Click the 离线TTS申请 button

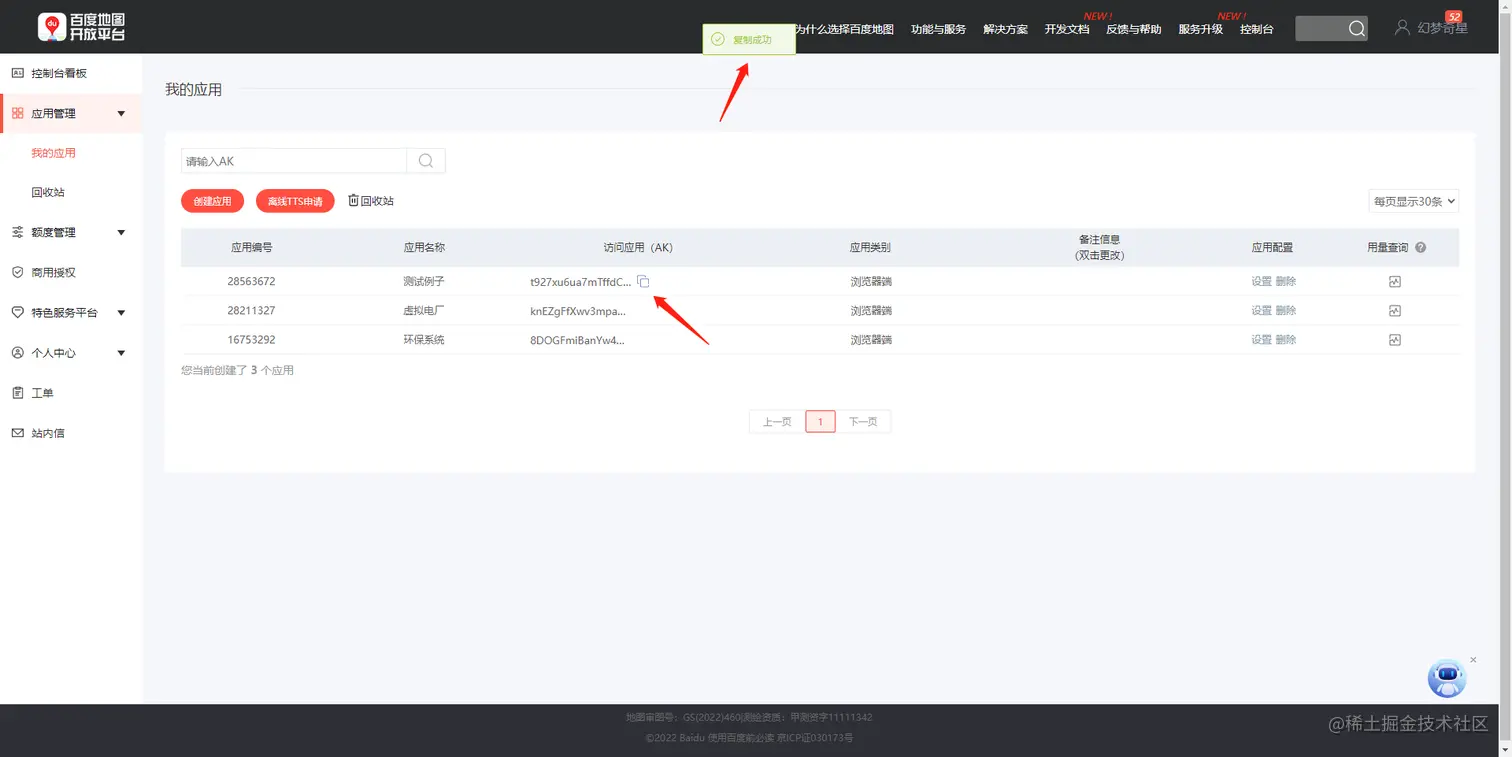pos(294,200)
